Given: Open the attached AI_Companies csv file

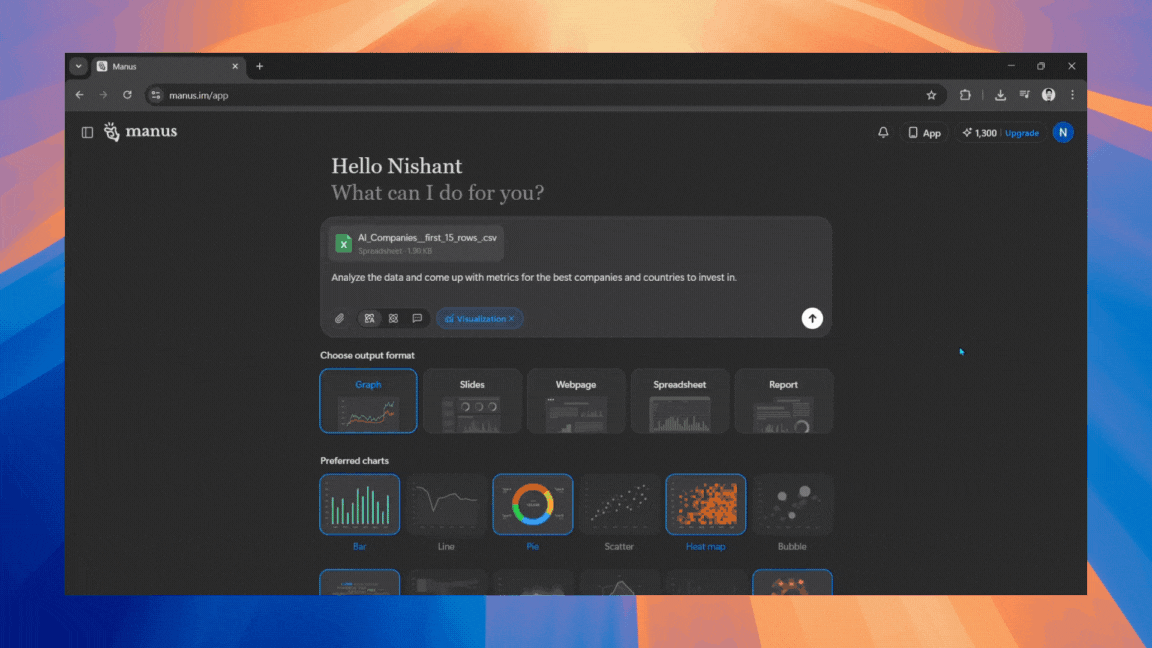Looking at the screenshot, I should 417,243.
